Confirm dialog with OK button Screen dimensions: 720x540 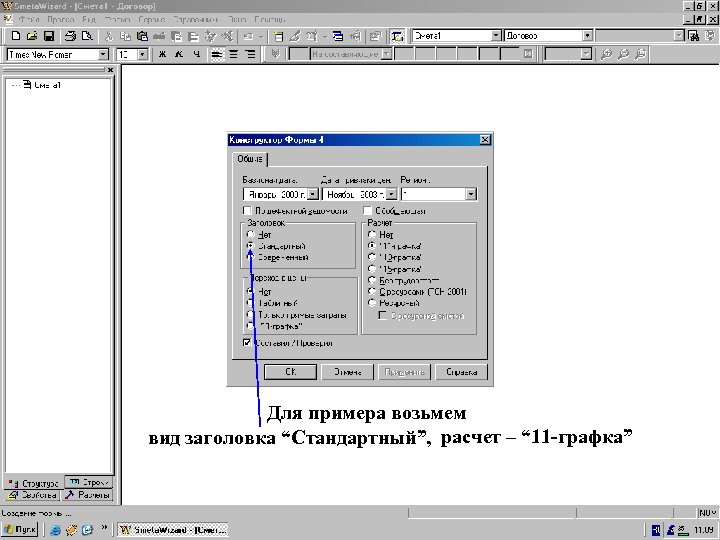pos(291,372)
